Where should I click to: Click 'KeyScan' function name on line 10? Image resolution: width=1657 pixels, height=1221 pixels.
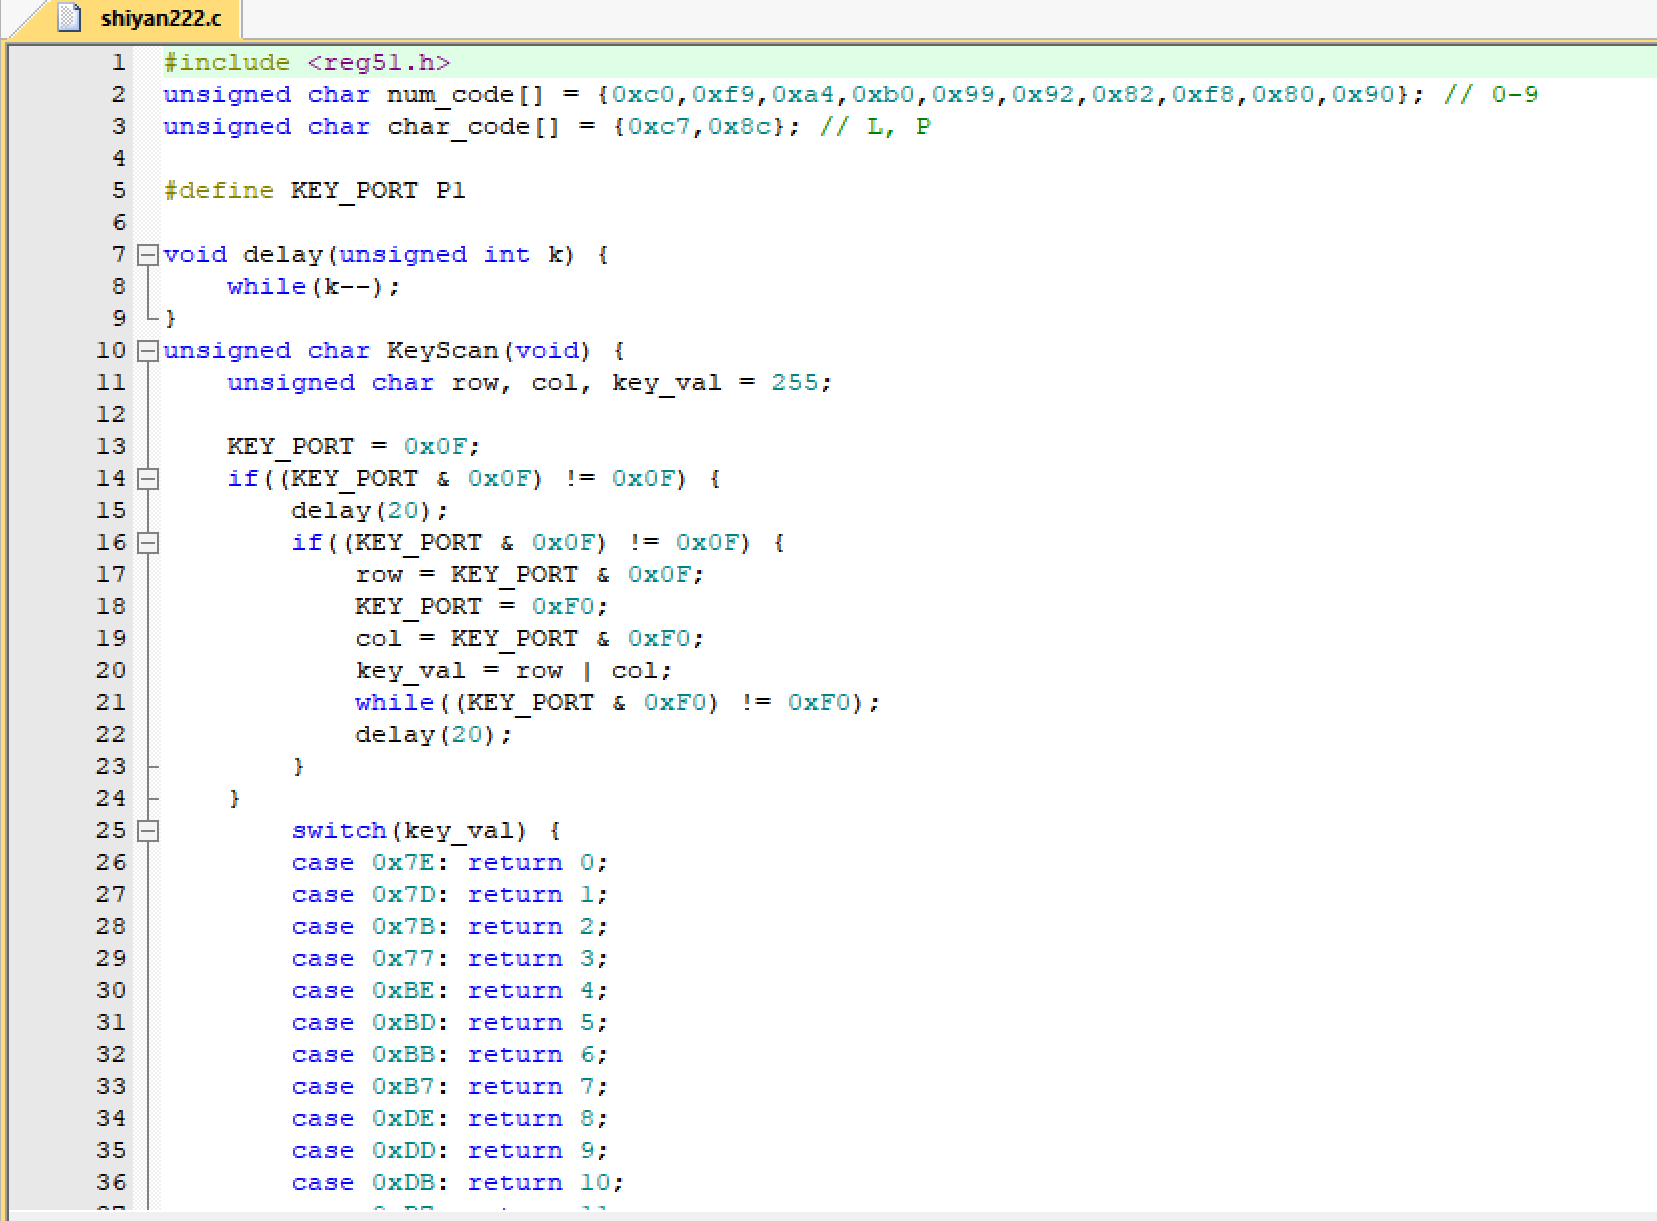tap(443, 351)
